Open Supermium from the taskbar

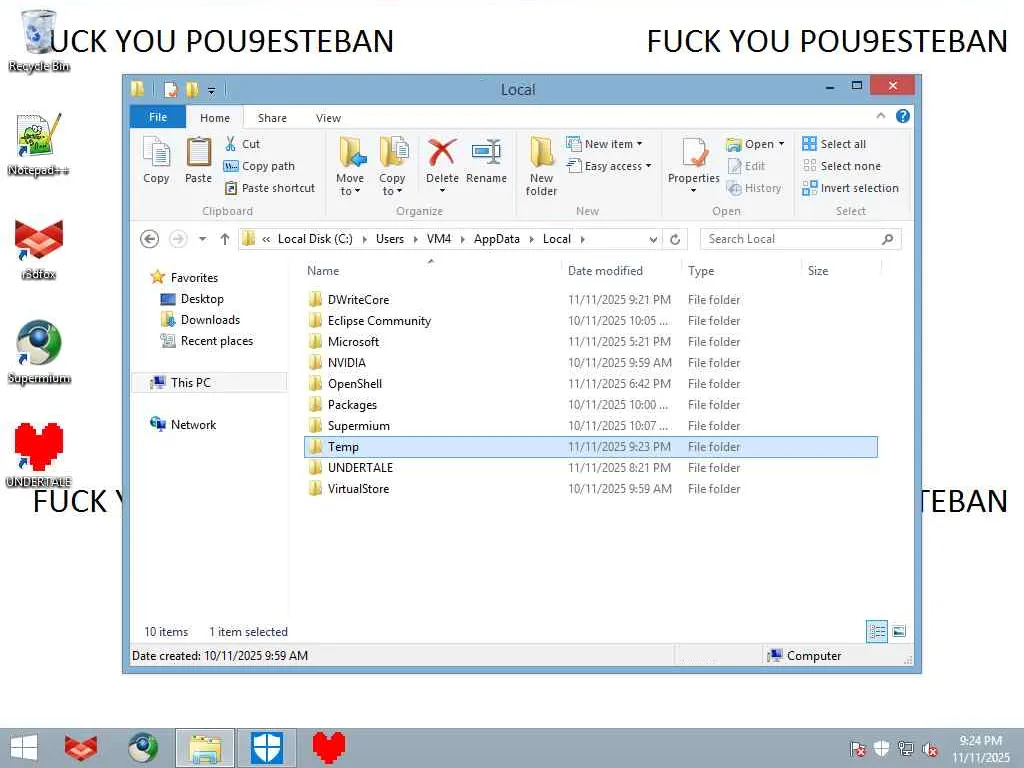point(142,748)
